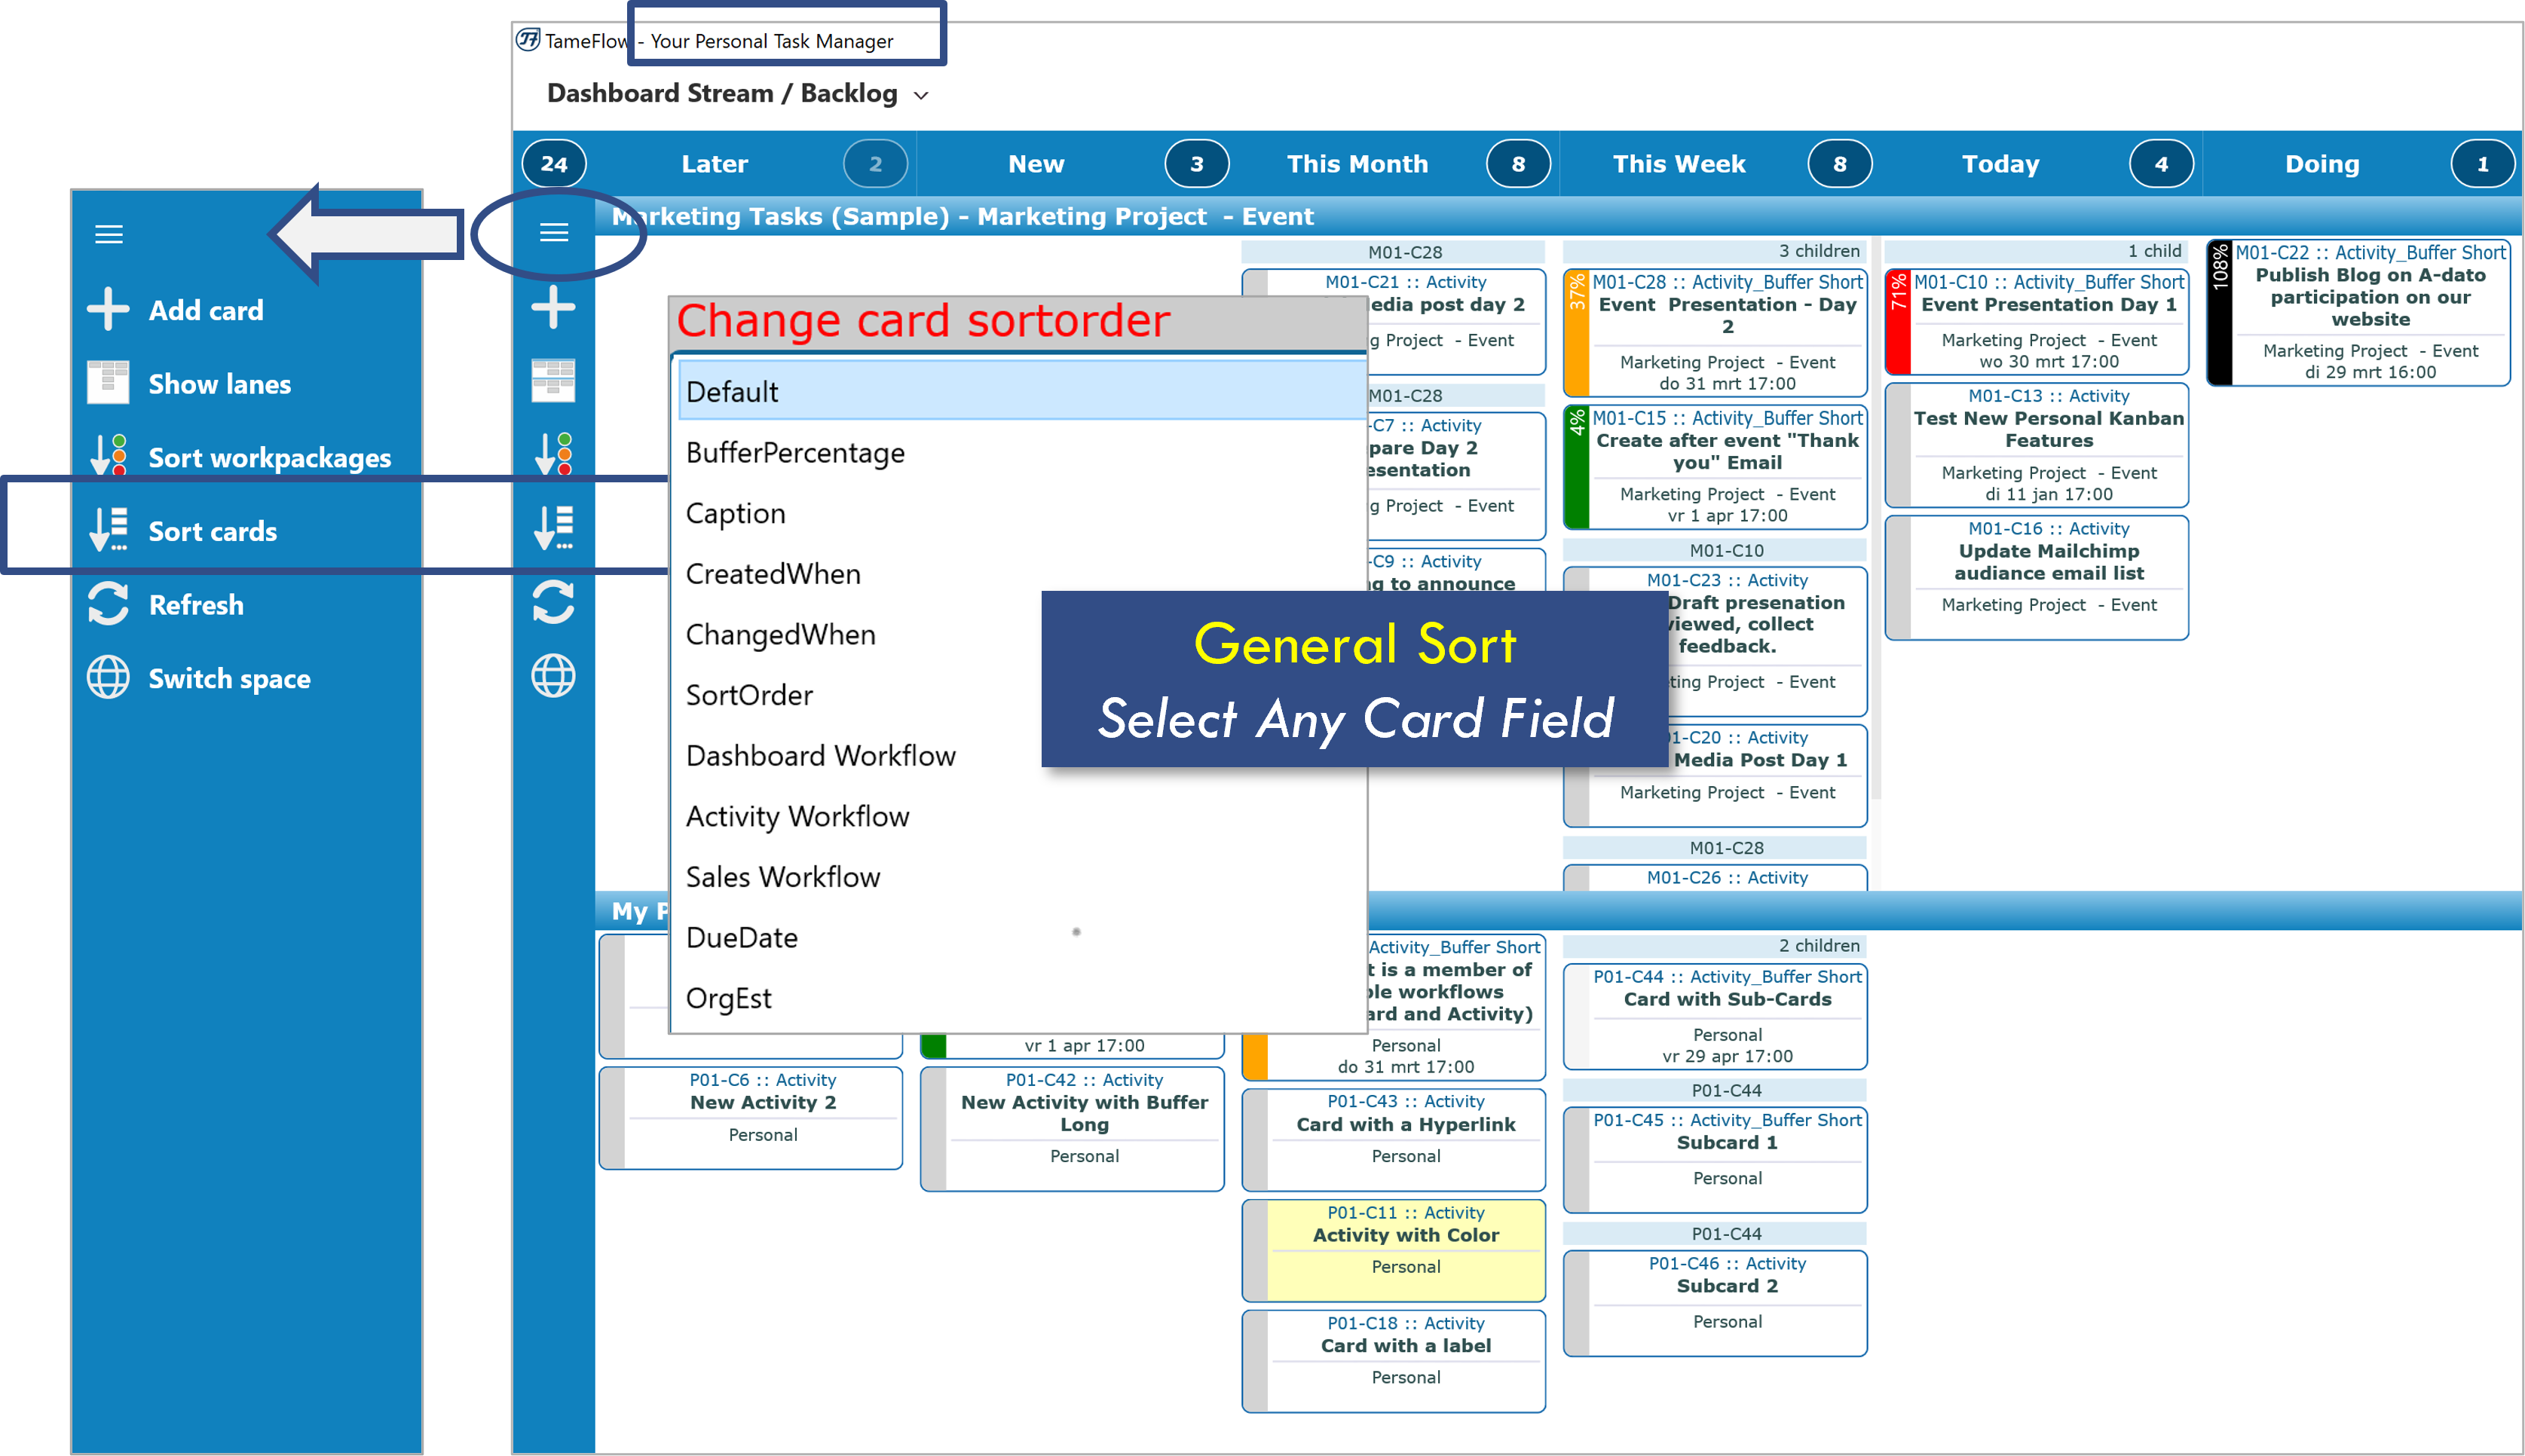Click the Later column header
The width and height of the screenshot is (2525, 1456).
pos(714,164)
